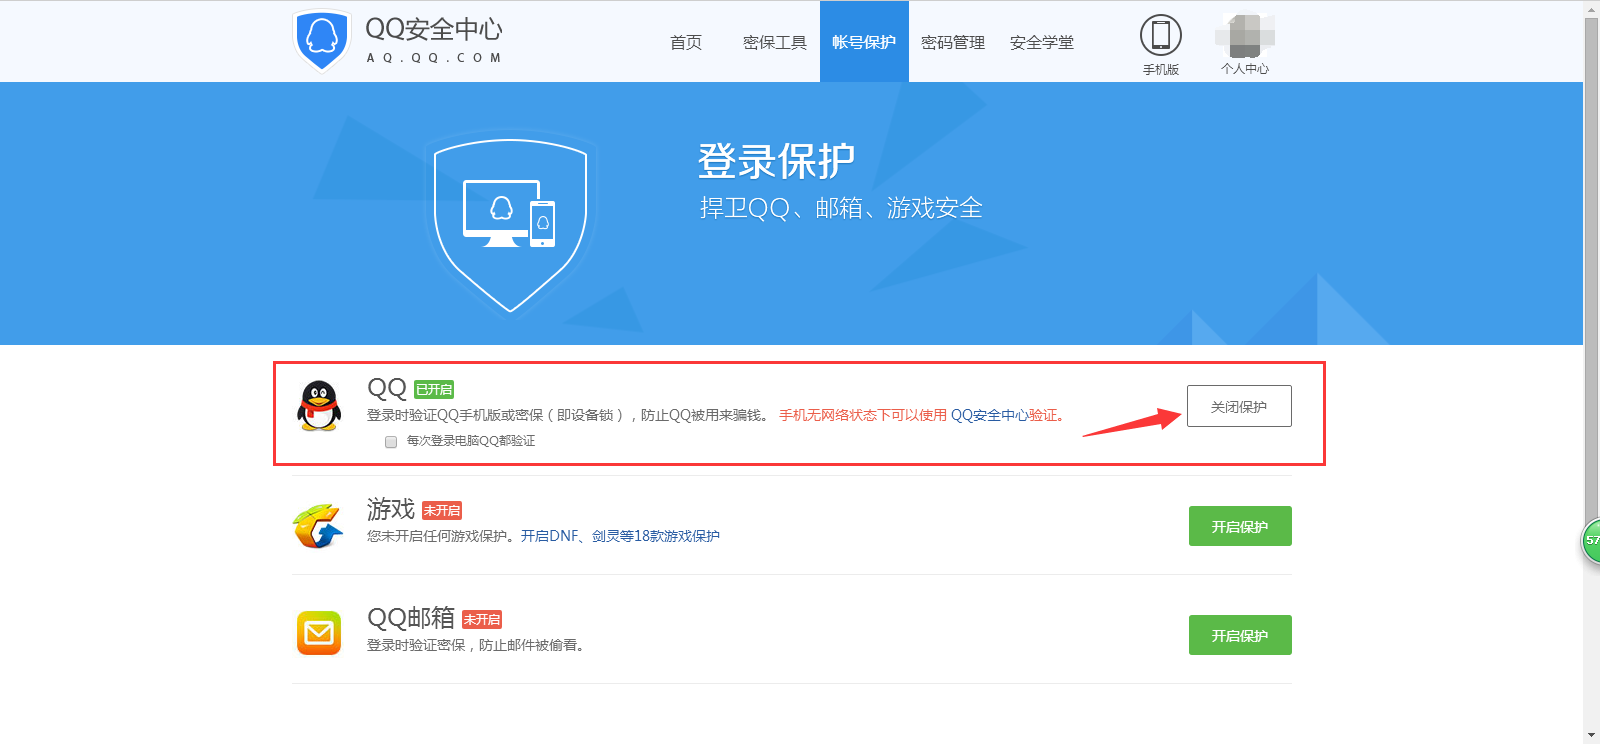Click the scrollbar up arrow

[x=1591, y=9]
